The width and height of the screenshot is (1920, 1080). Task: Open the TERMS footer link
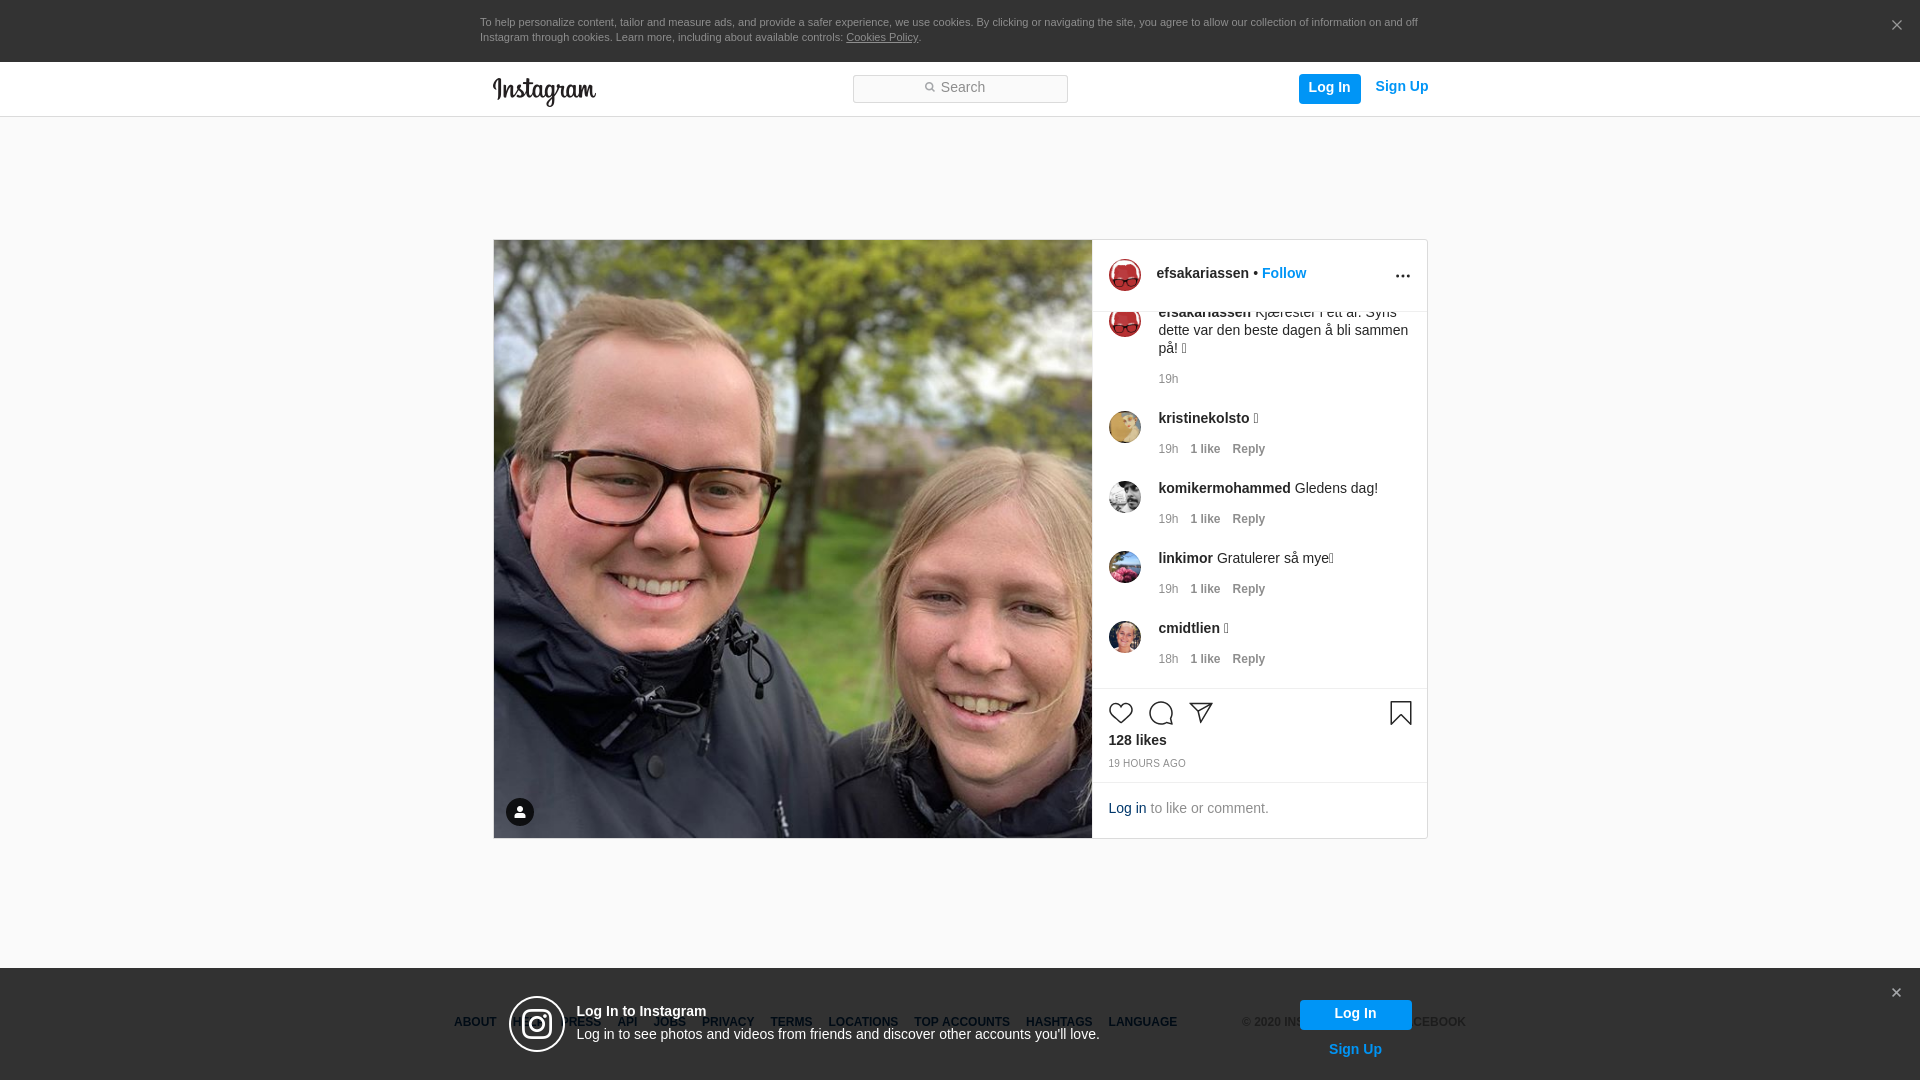click(791, 1023)
